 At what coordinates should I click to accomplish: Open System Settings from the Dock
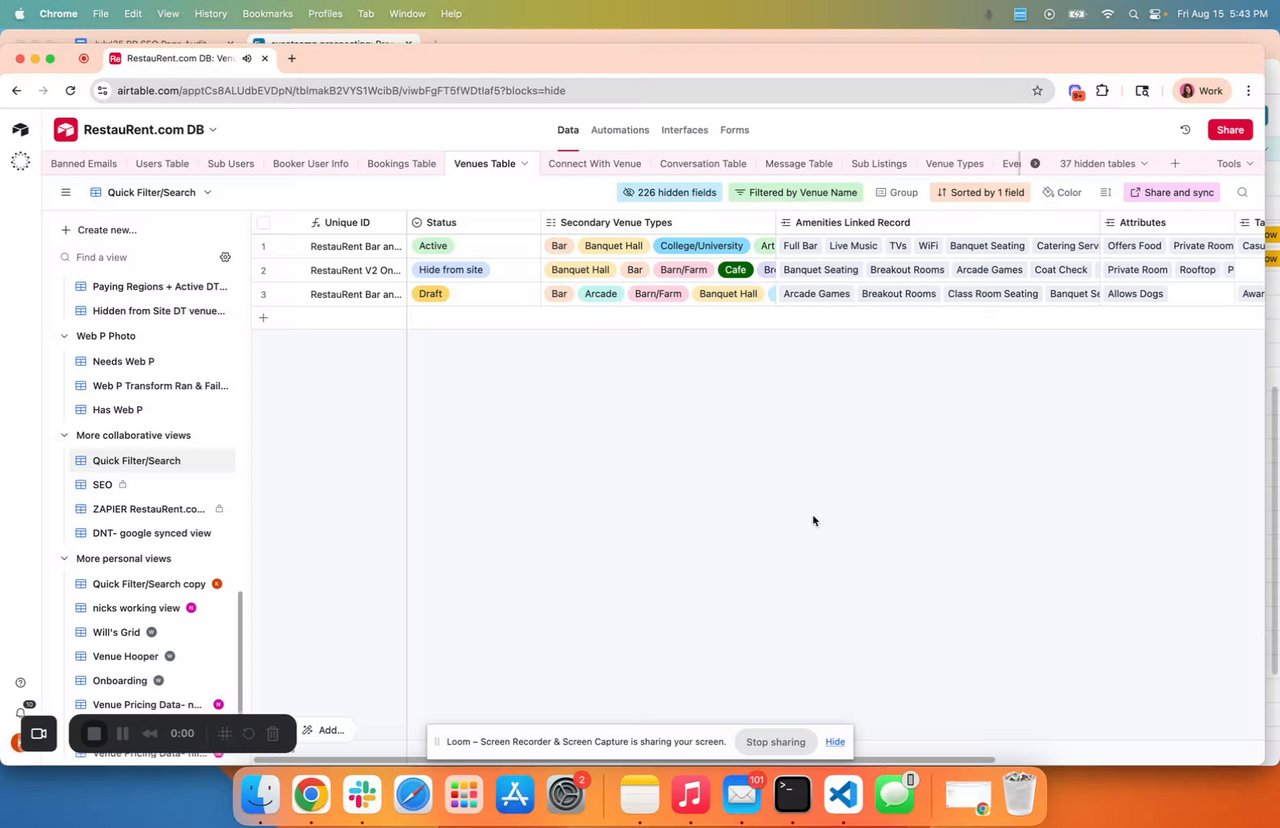point(565,795)
